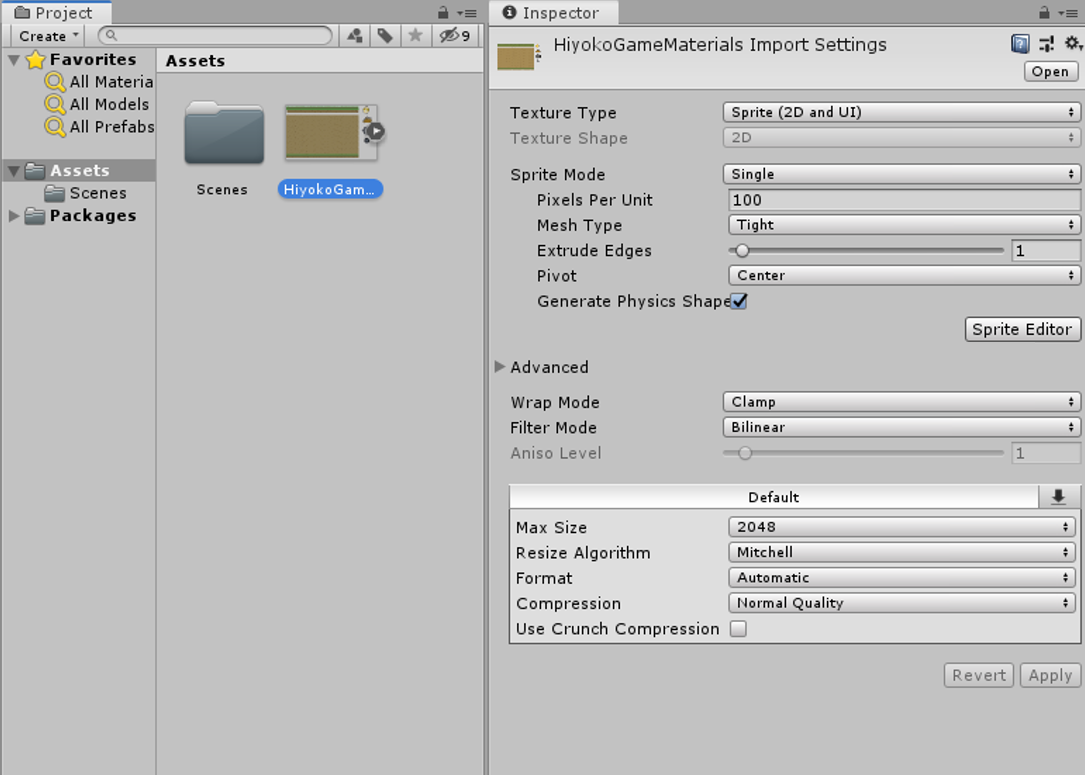Viewport: 1085px width, 775px height.
Task: Open the Sprite Editor
Action: click(x=1022, y=329)
